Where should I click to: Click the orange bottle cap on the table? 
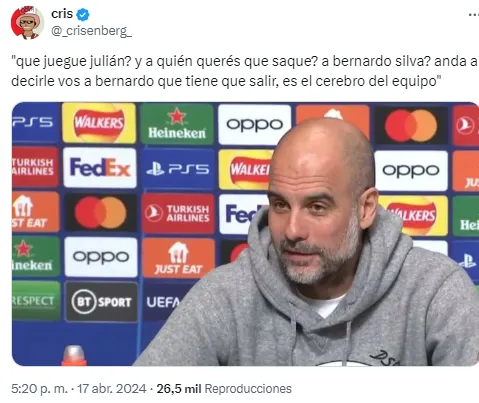[x=74, y=355]
